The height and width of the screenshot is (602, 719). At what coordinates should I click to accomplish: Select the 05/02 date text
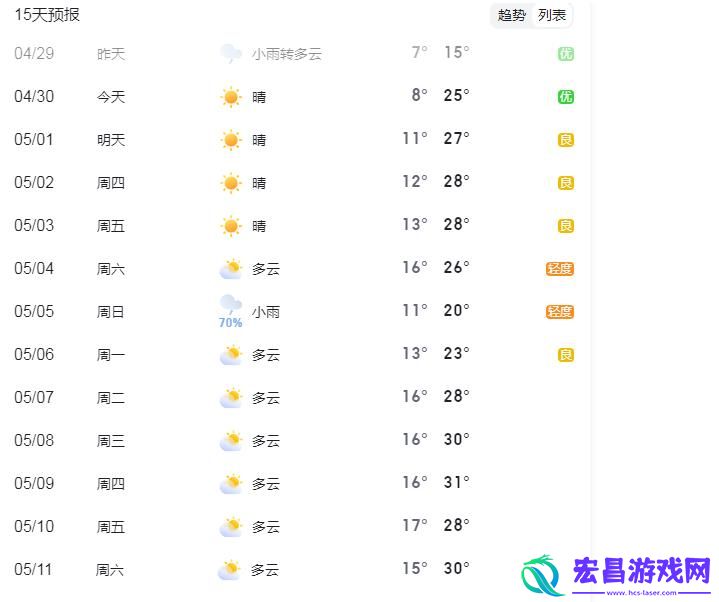point(34,182)
